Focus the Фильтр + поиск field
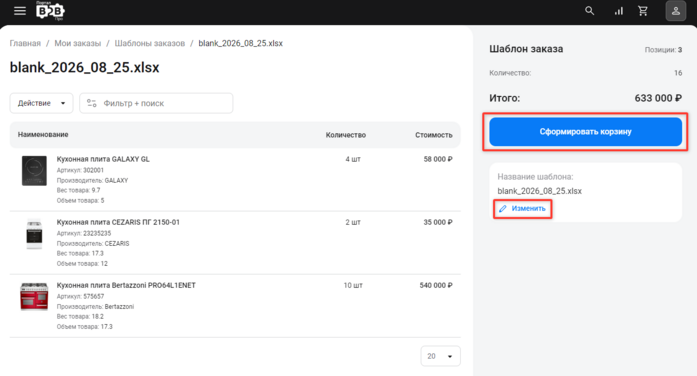 [156, 103]
